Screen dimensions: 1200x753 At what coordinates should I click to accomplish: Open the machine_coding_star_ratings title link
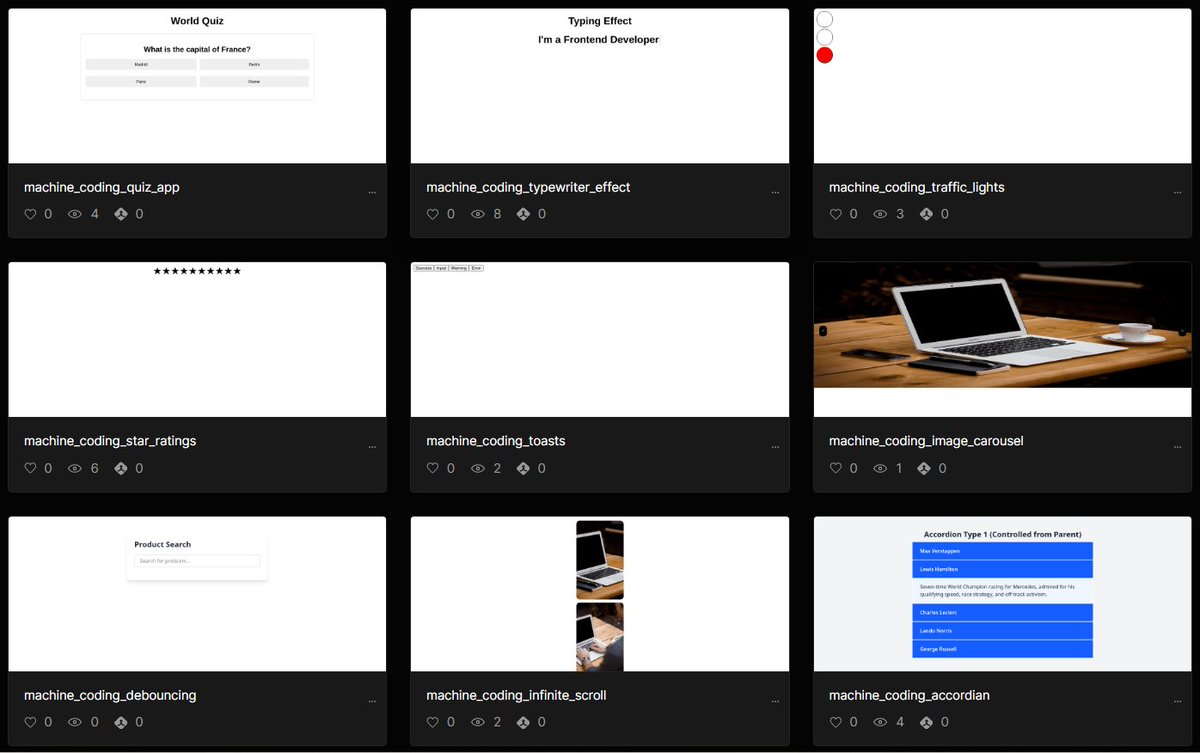[x=110, y=441]
